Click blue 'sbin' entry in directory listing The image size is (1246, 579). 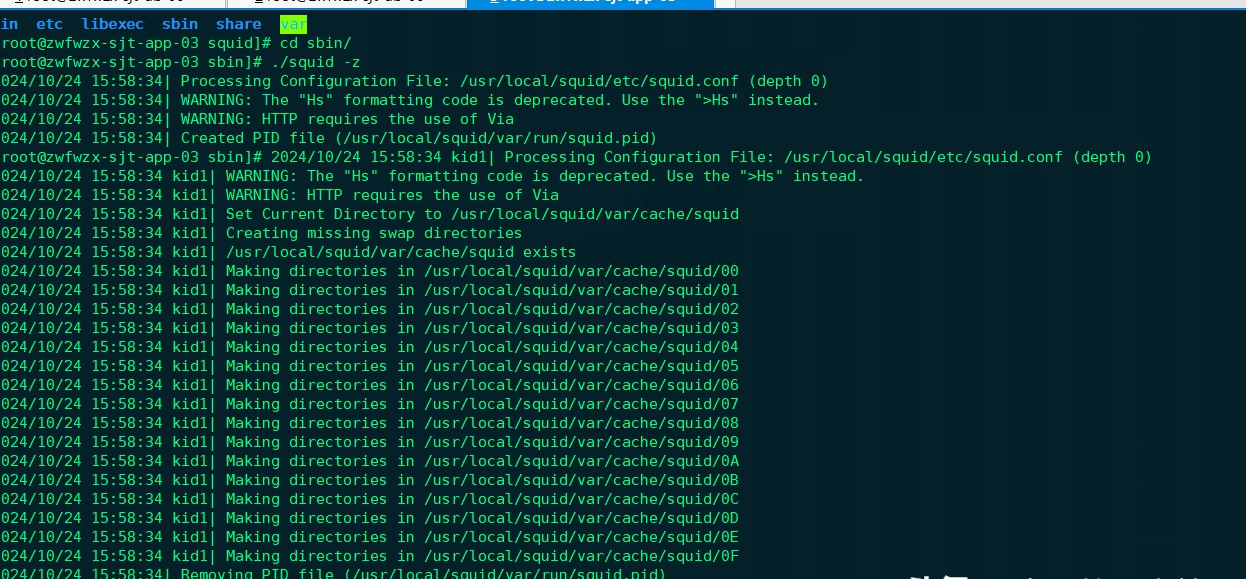(180, 24)
